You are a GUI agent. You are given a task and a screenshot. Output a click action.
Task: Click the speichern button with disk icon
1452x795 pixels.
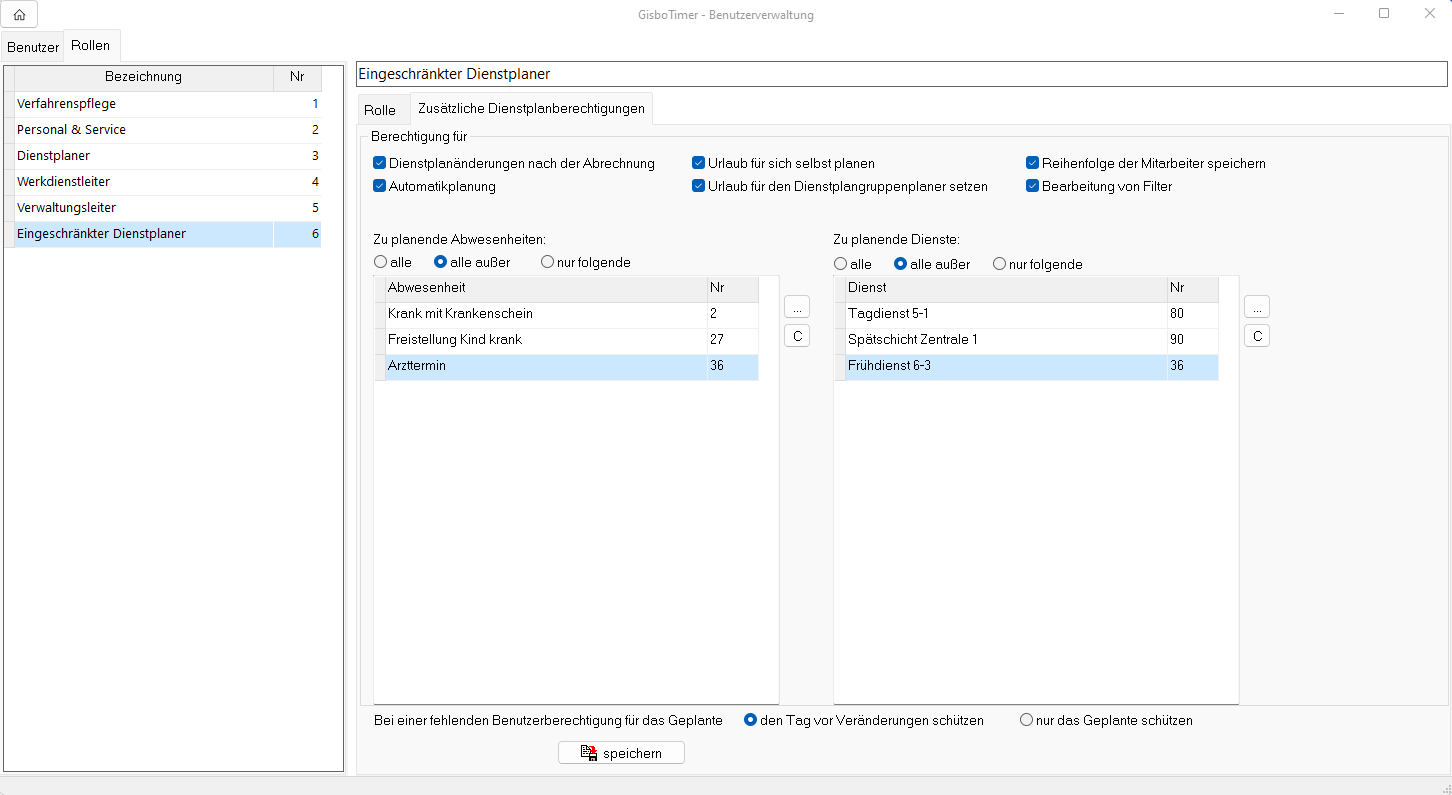(x=621, y=753)
